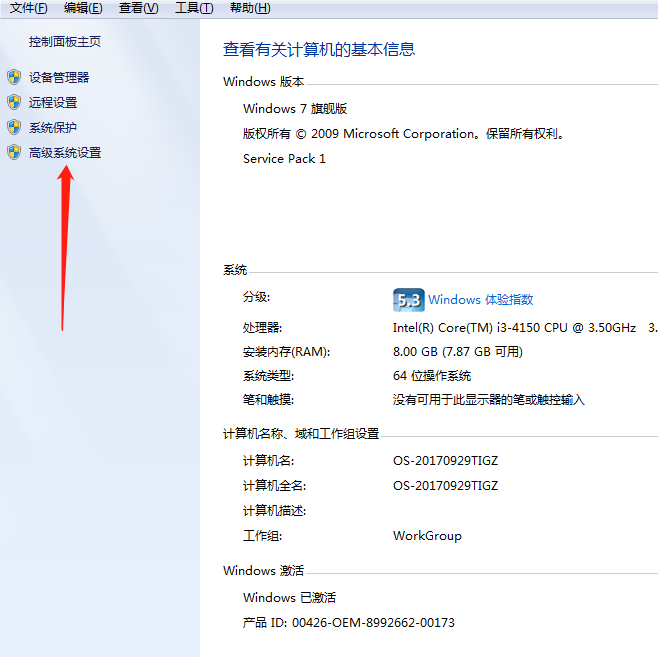Viewport: 658px width, 657px height.
Task: Click the 计算机描述: label
Action: (274, 511)
